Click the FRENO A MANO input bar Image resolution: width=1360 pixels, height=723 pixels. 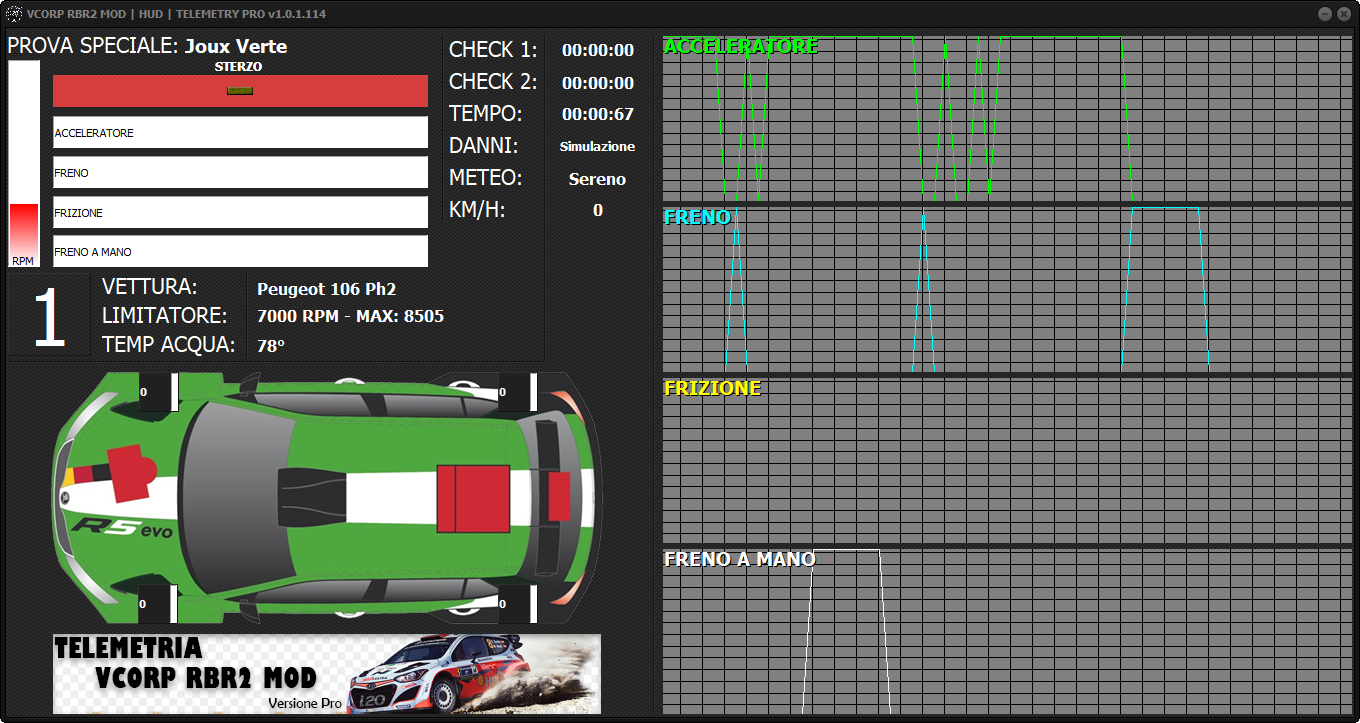(x=240, y=251)
